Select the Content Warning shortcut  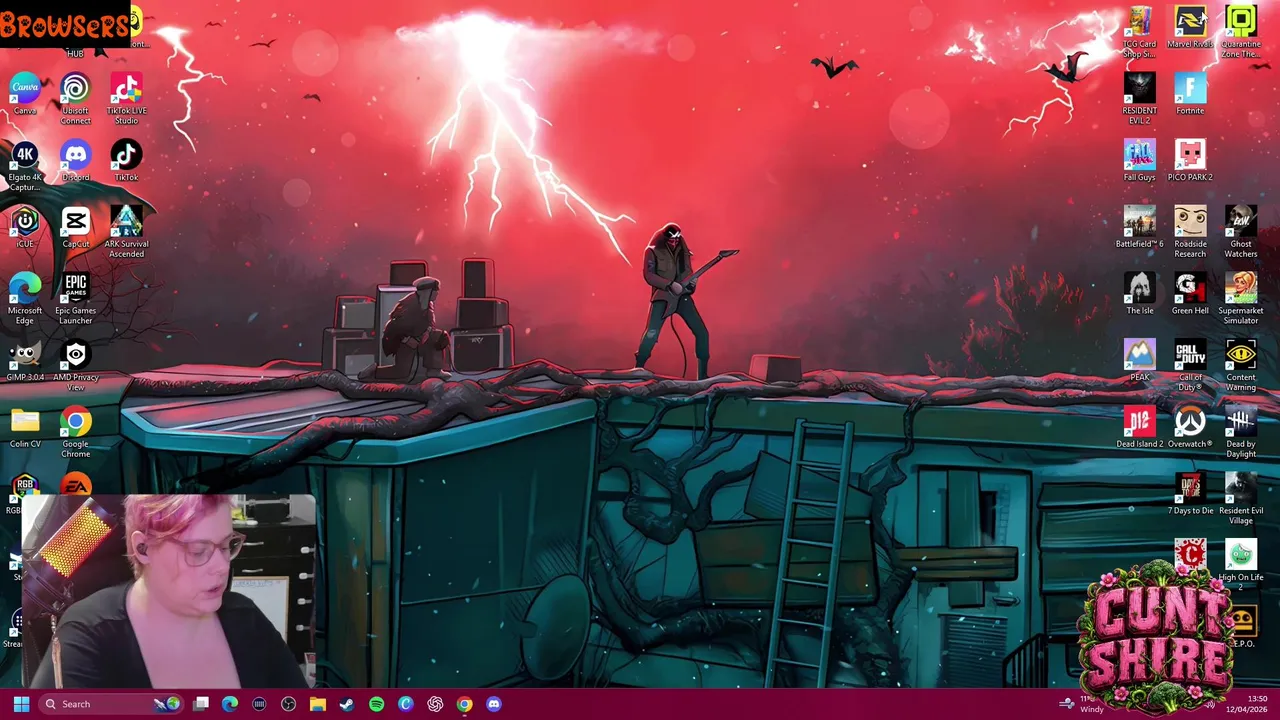(1241, 365)
